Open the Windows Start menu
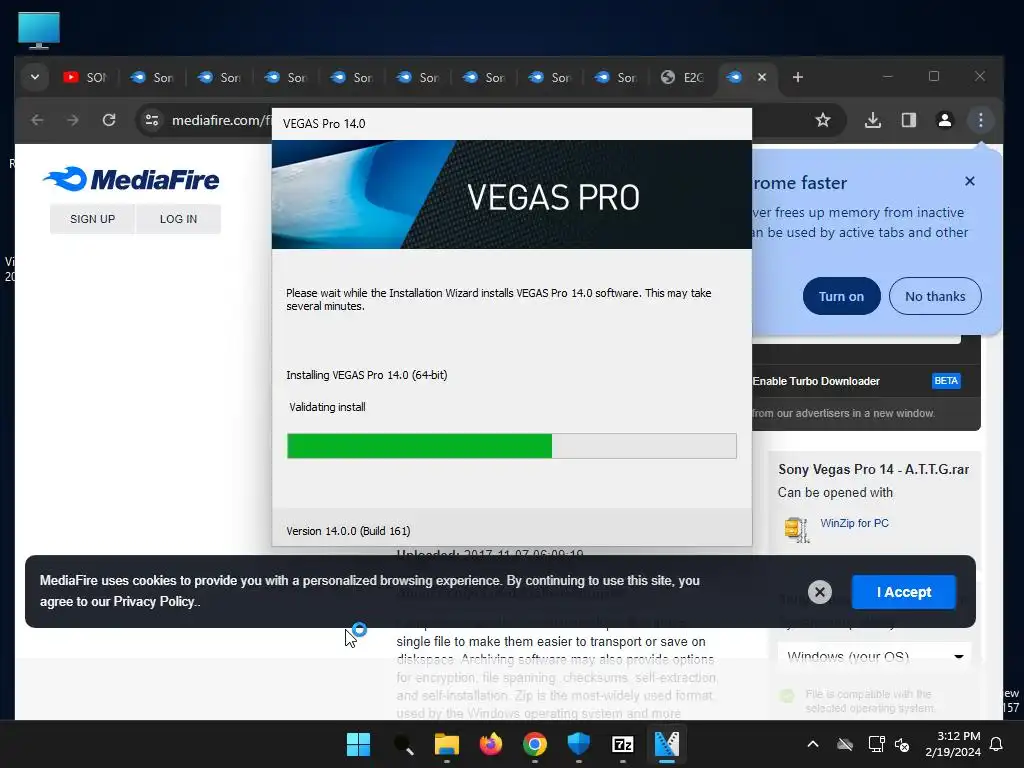1024x768 pixels. 358,744
